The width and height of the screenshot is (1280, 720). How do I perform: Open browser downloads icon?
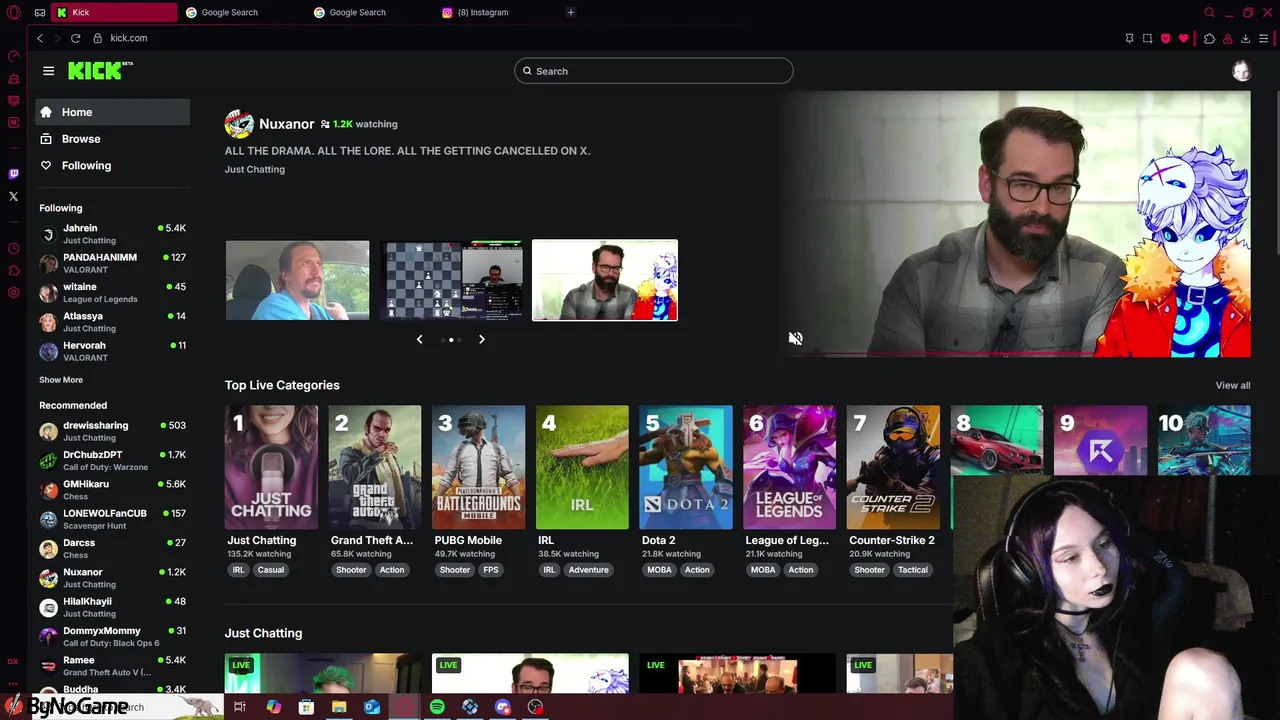pos(1245,38)
